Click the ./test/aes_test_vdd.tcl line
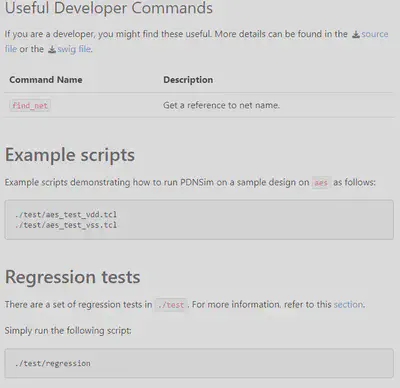The image size is (400, 388). [x=66, y=214]
